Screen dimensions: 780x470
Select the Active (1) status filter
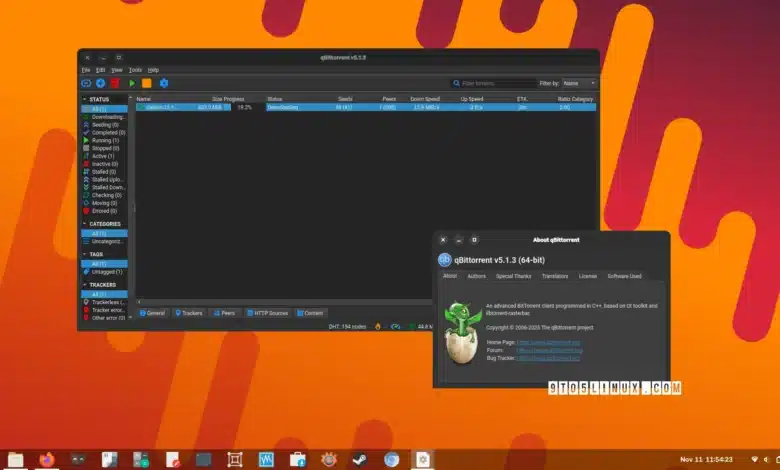tap(104, 156)
